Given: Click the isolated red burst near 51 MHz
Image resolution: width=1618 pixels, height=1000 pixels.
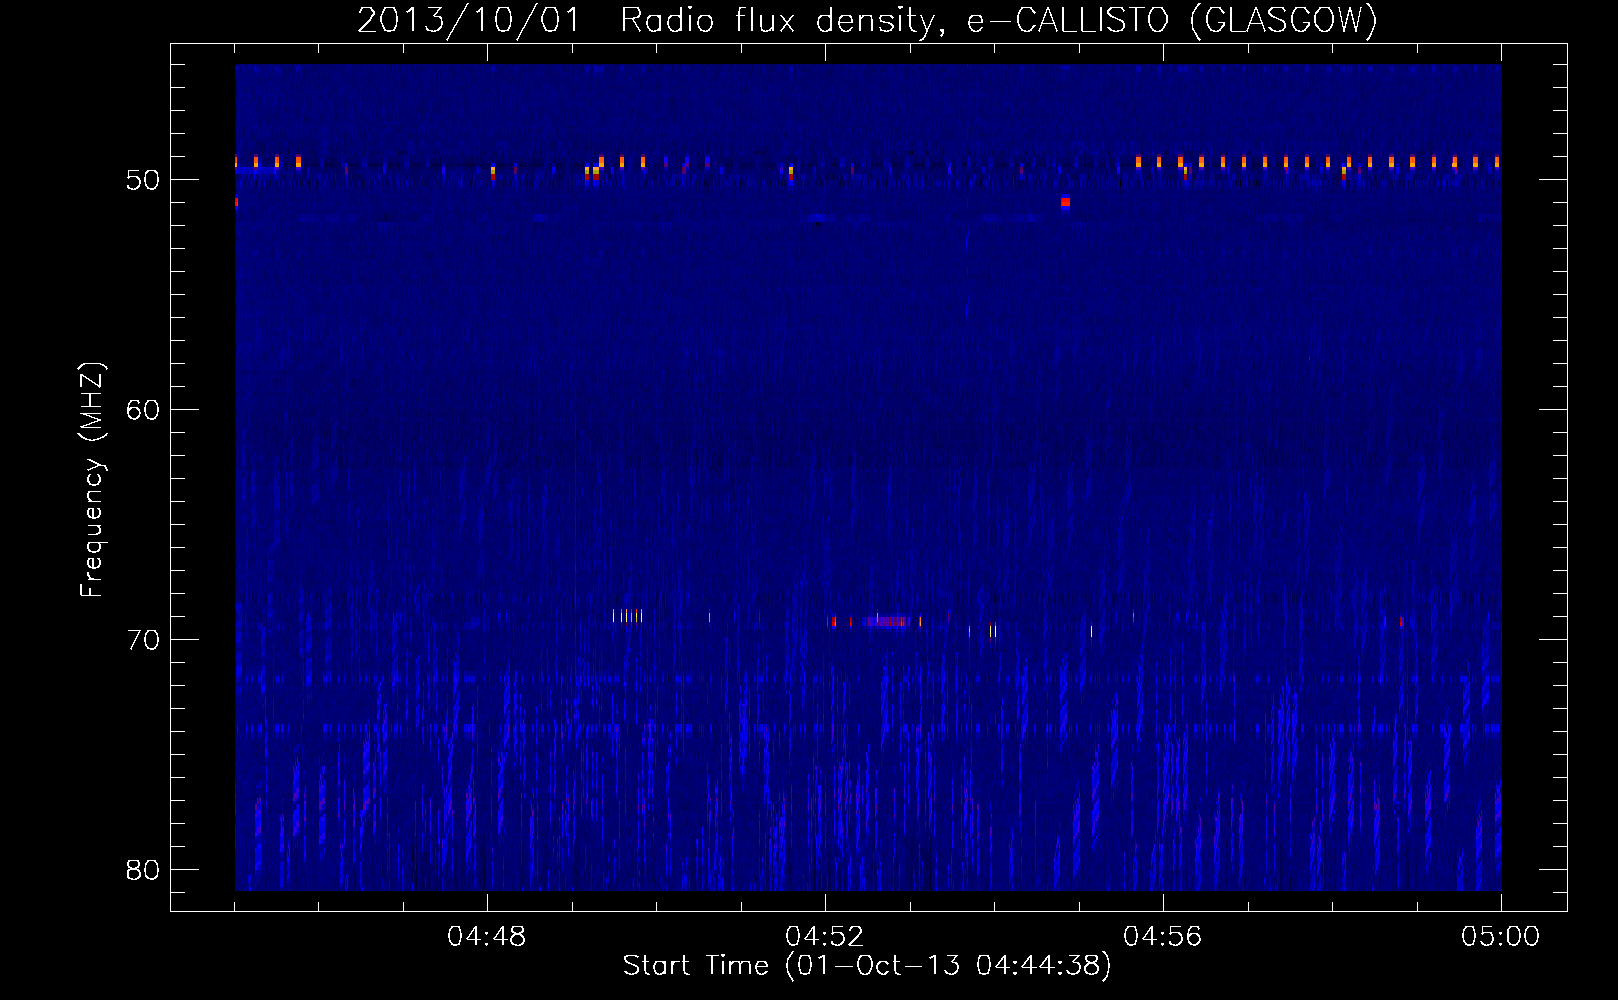Looking at the screenshot, I should point(1066,202).
